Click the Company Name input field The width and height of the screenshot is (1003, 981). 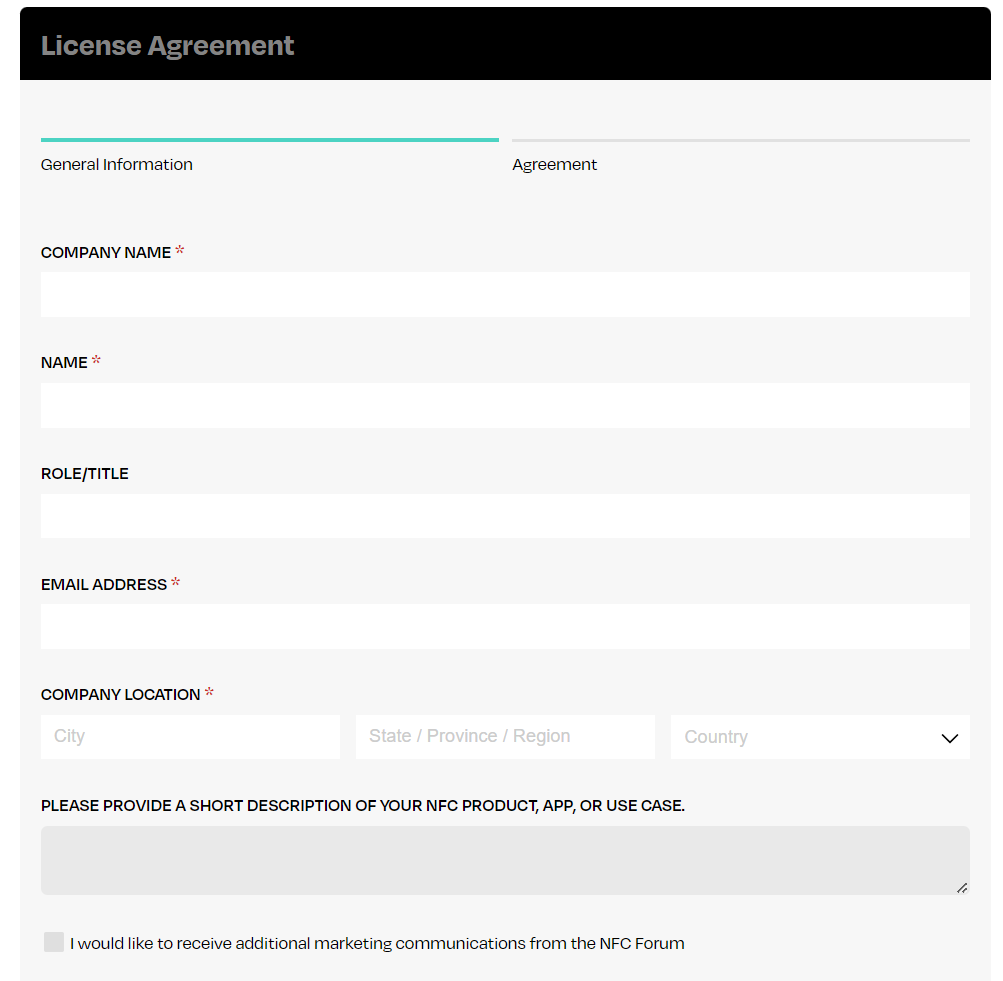[x=505, y=294]
